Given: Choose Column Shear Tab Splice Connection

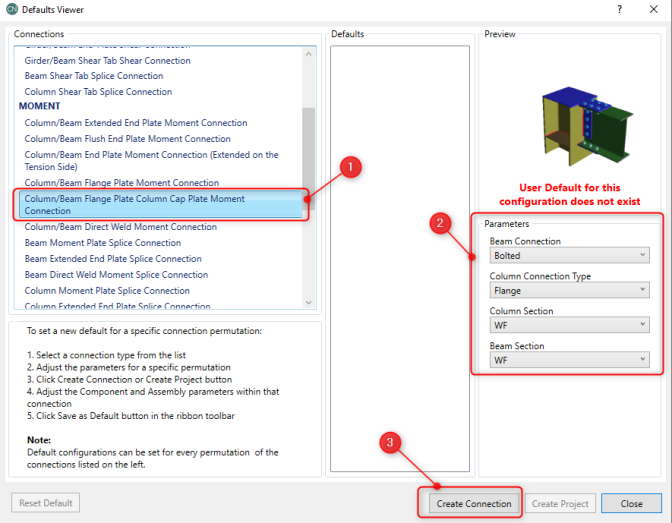Looking at the screenshot, I should (x=98, y=92).
